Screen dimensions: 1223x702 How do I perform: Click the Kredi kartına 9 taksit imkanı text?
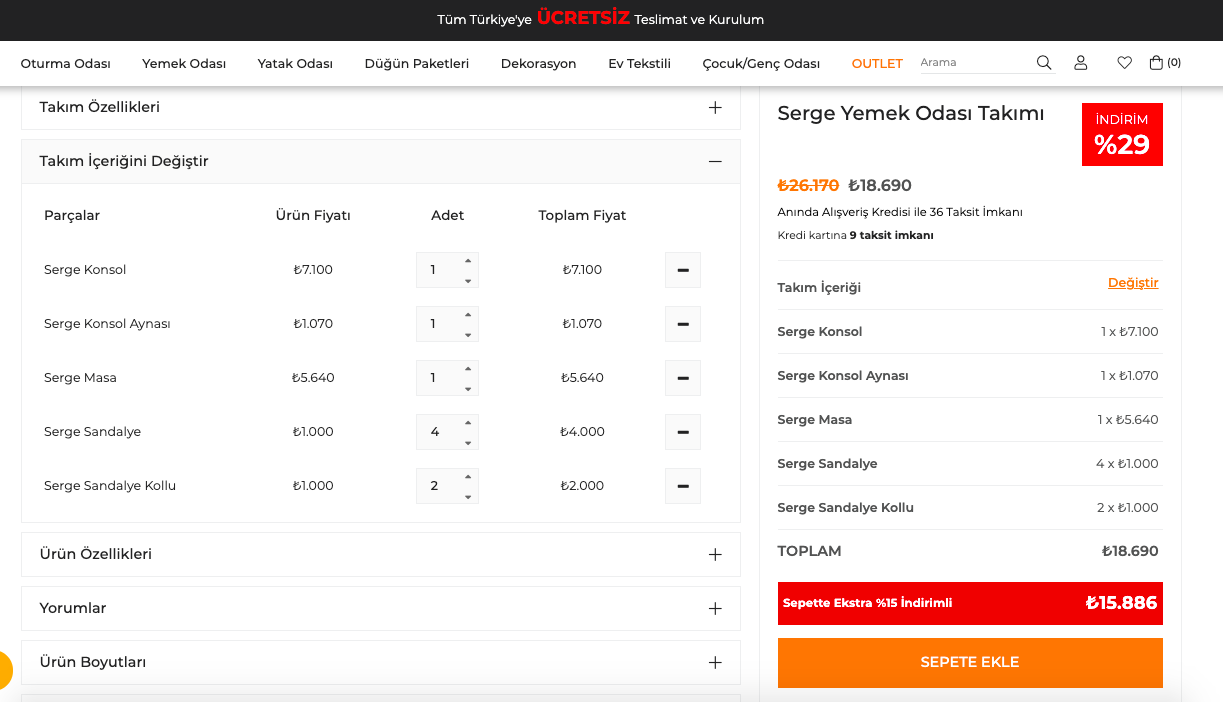[855, 236]
